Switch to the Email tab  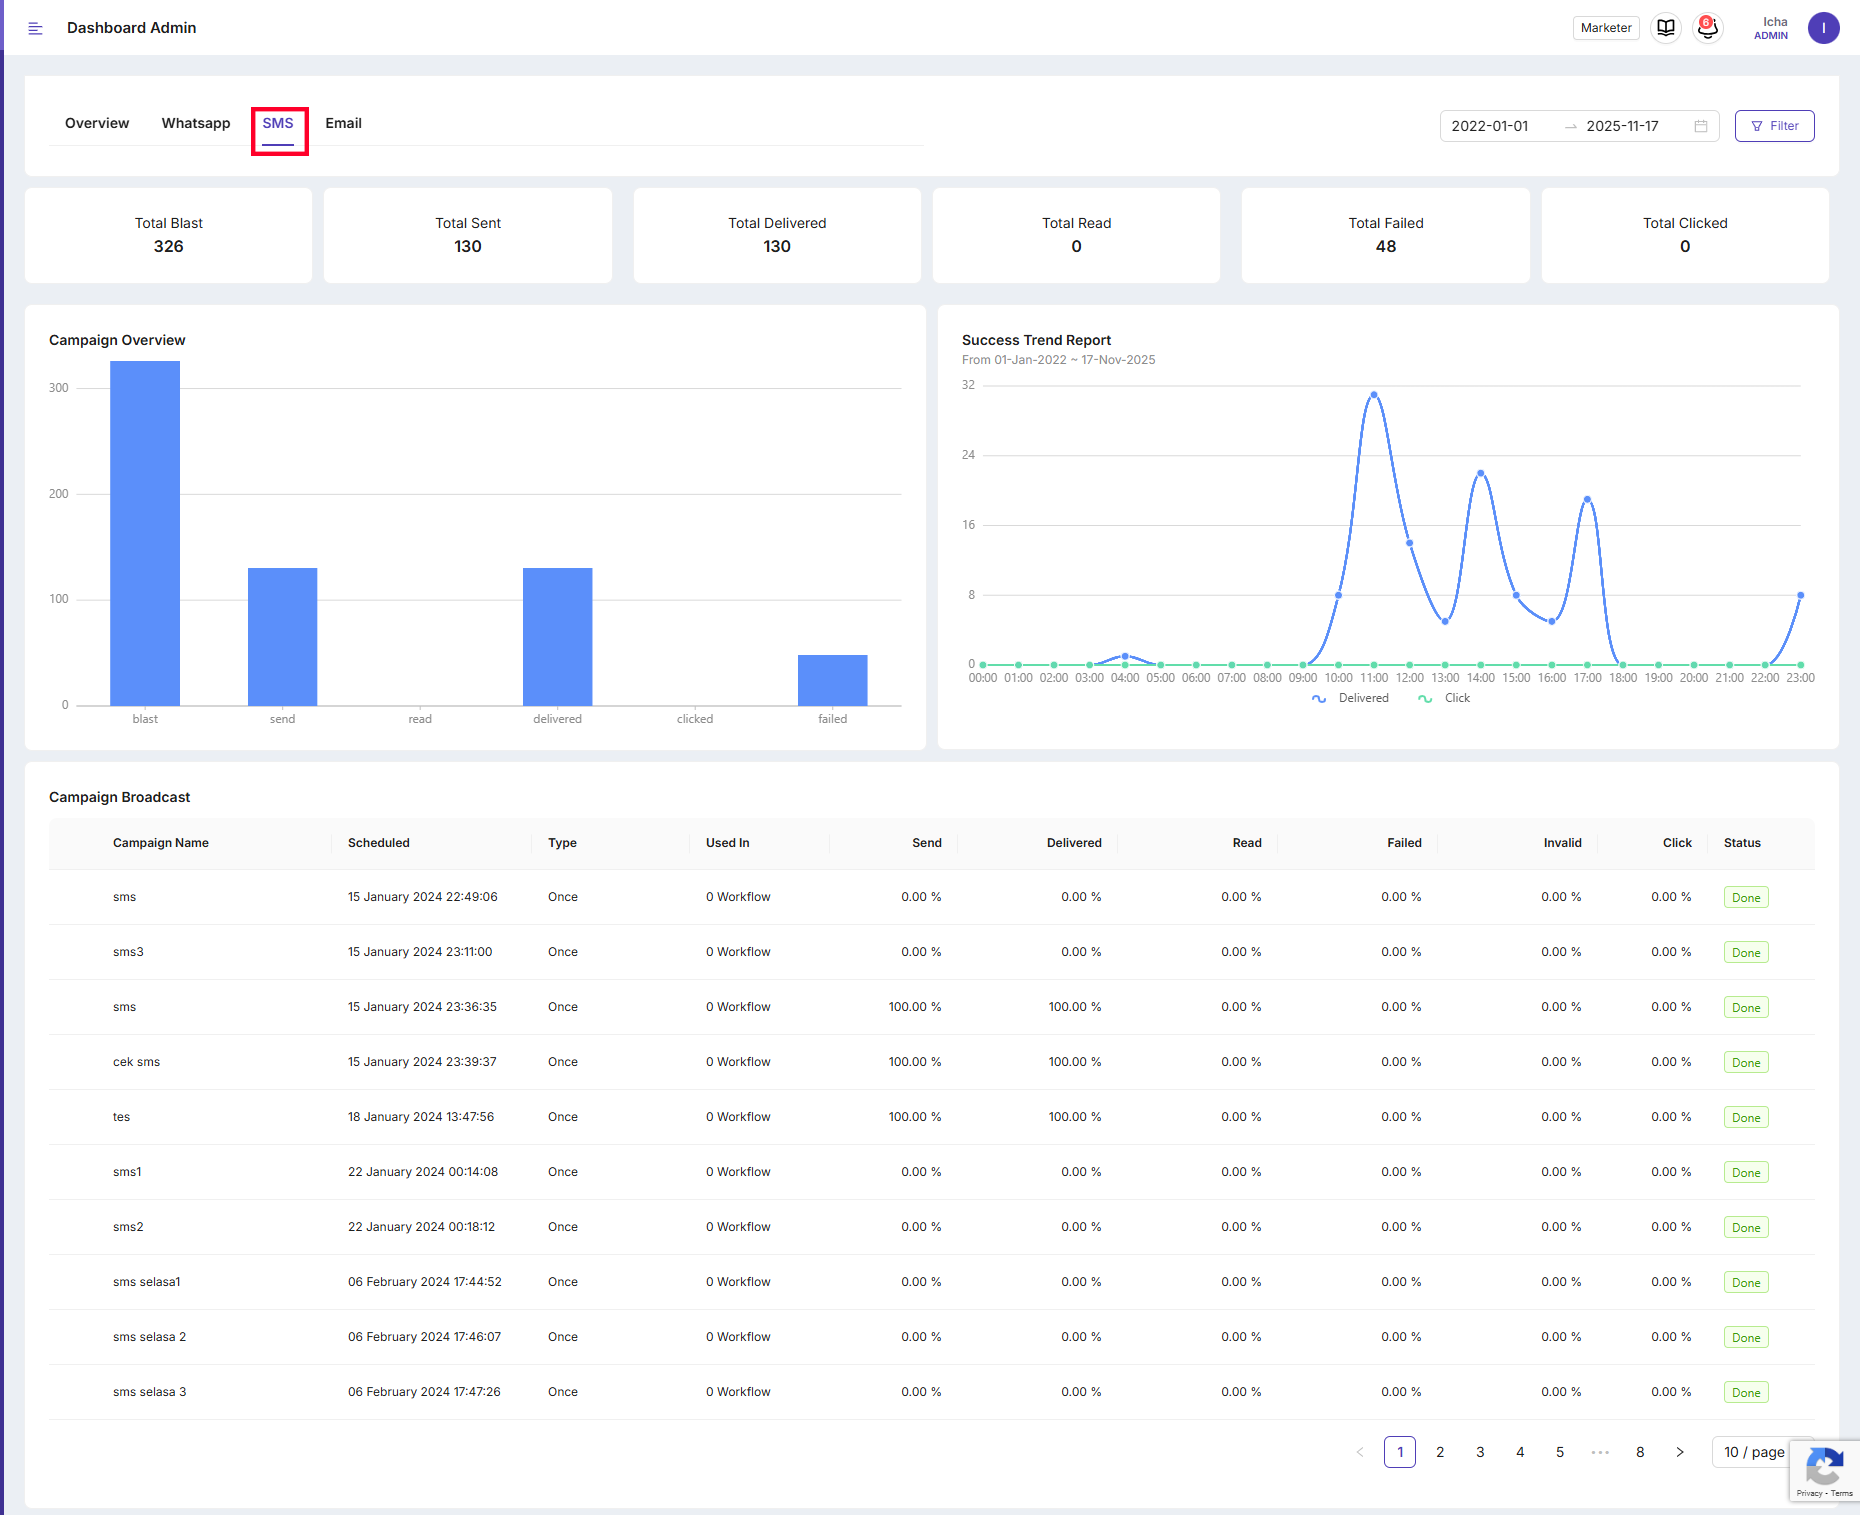pos(343,123)
